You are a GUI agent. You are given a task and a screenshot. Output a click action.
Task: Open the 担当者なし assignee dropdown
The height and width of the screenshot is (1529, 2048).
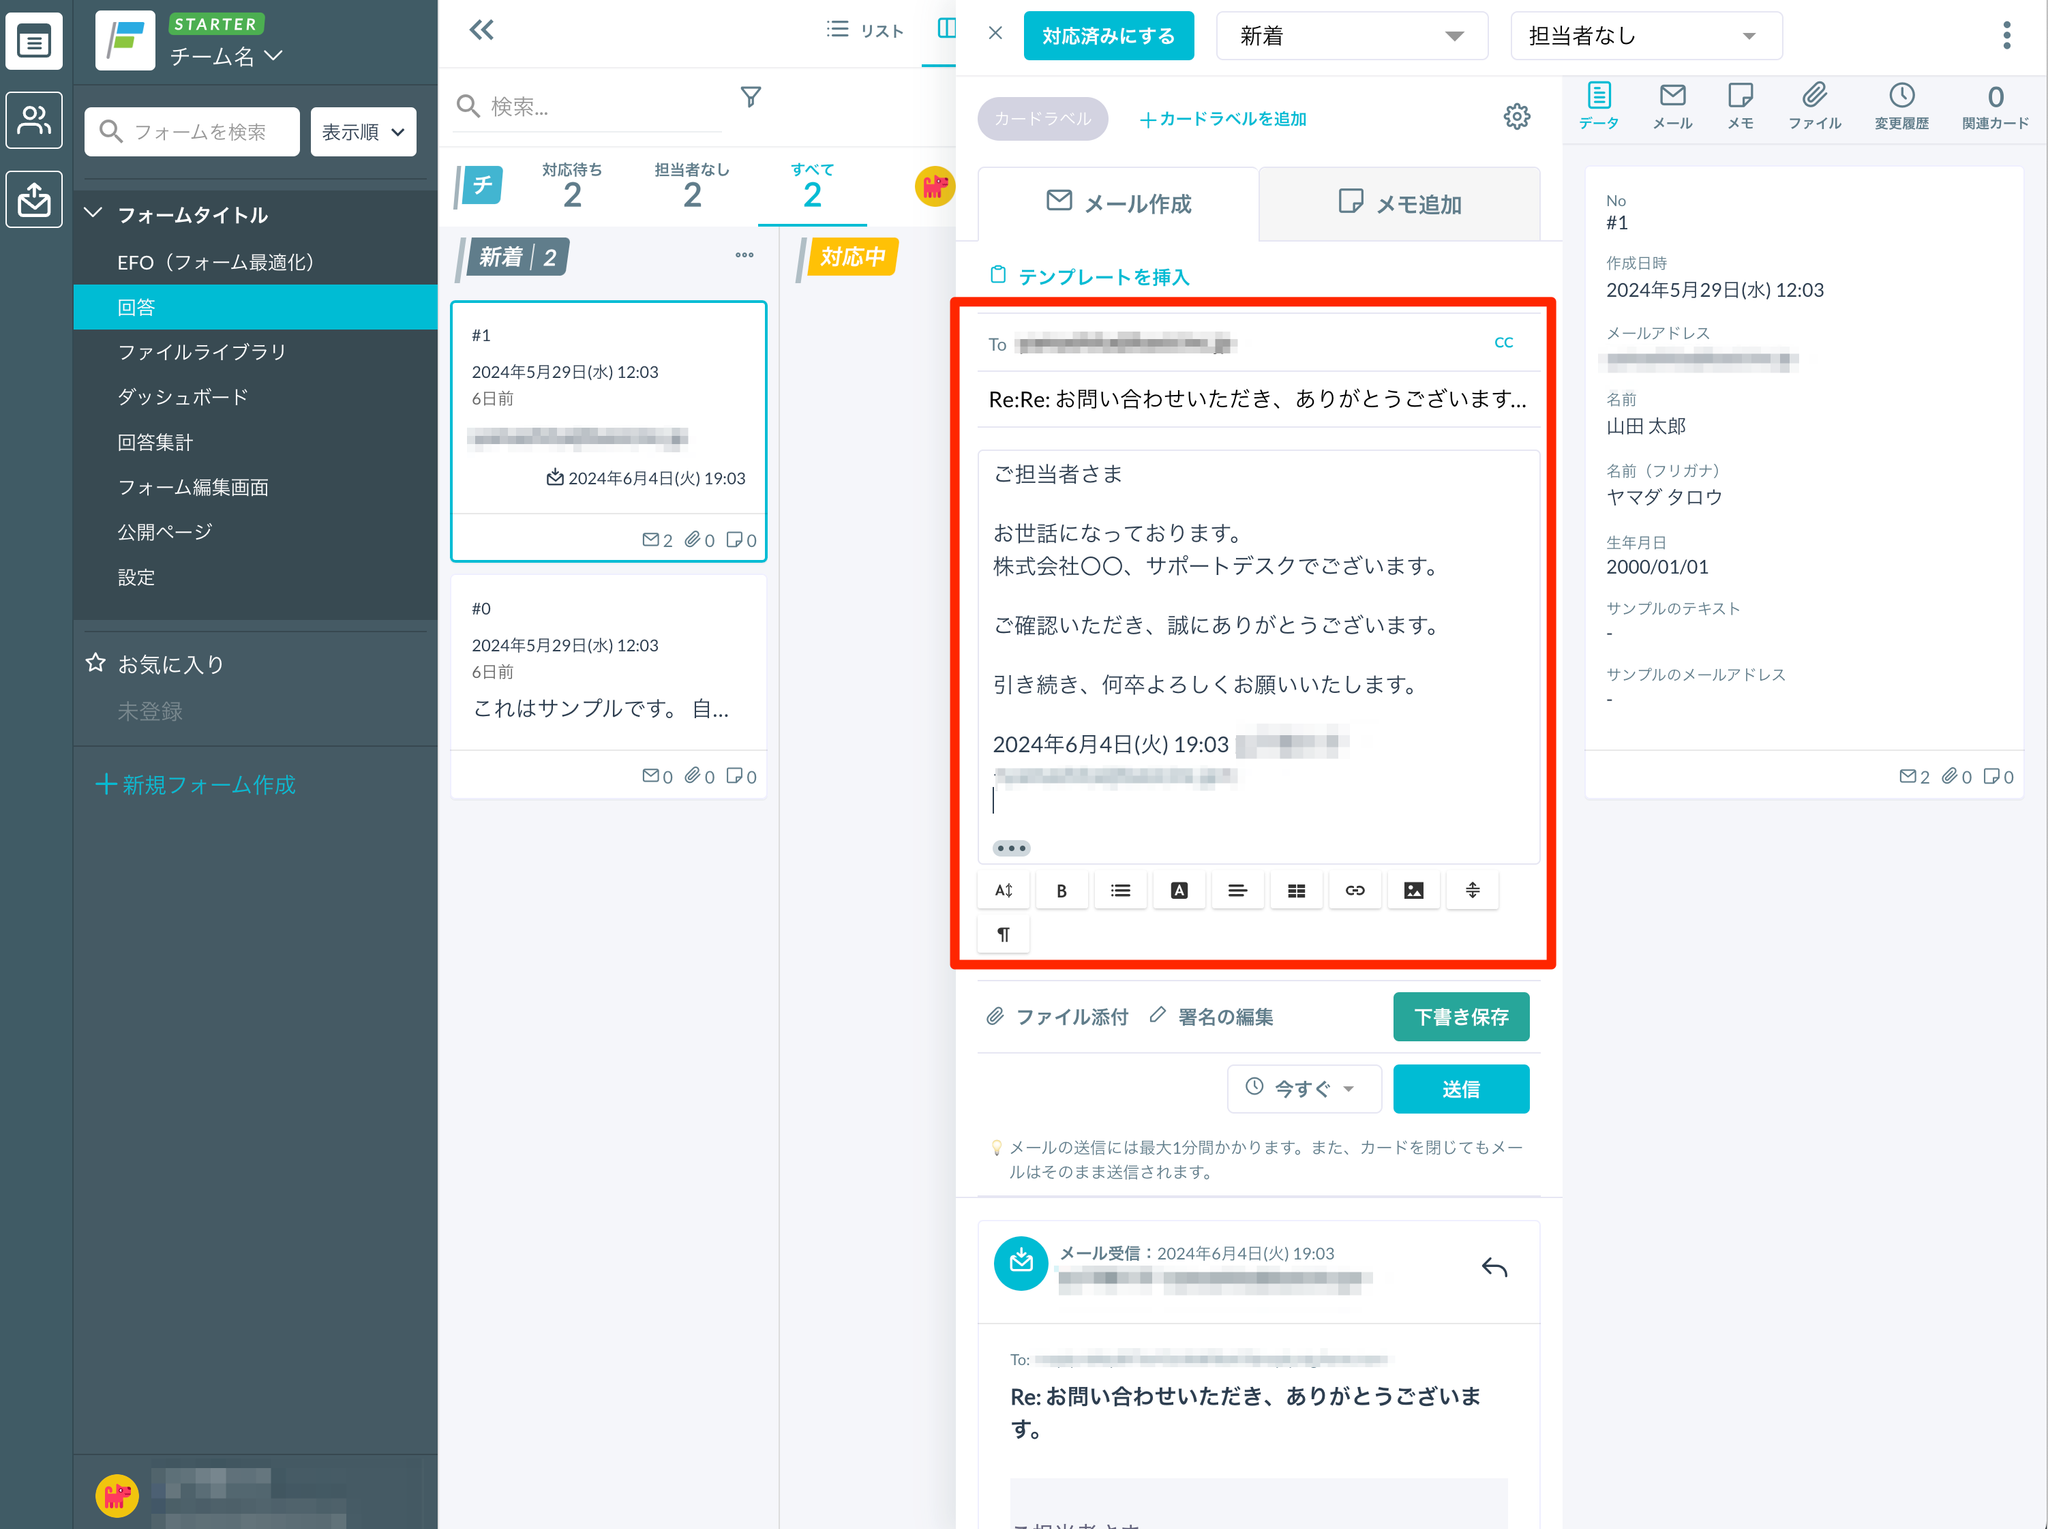1645,36
